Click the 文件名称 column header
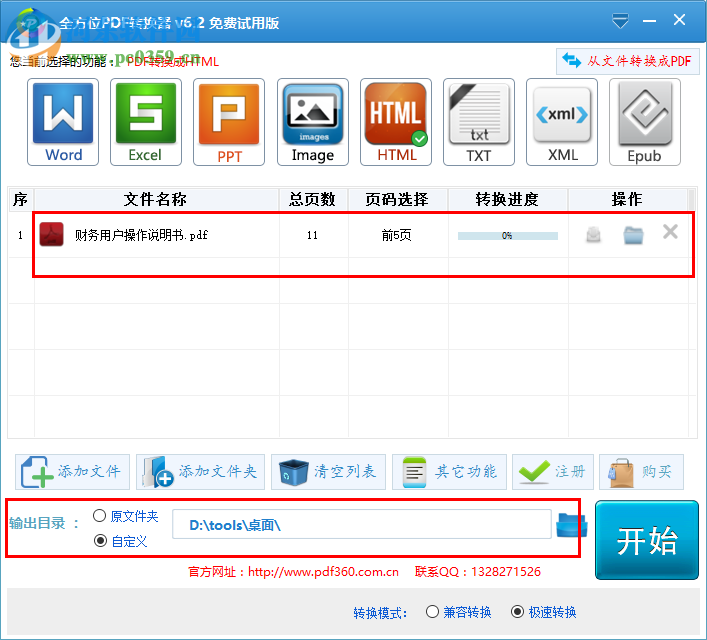This screenshot has height=640, width=707. tap(156, 199)
